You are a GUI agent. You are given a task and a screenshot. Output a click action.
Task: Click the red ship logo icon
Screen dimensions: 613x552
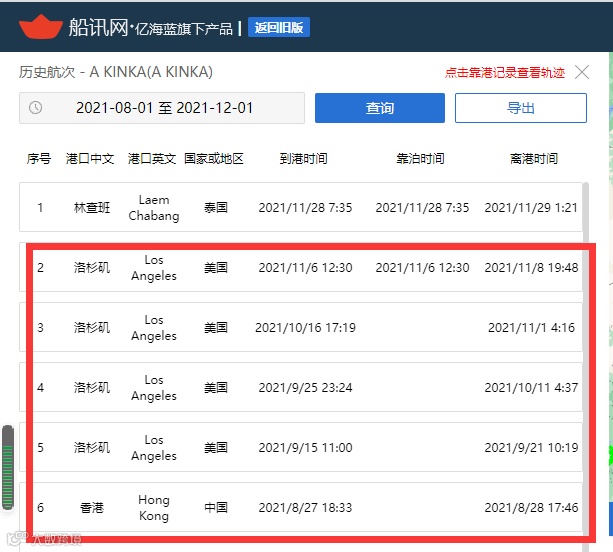pos(41,27)
